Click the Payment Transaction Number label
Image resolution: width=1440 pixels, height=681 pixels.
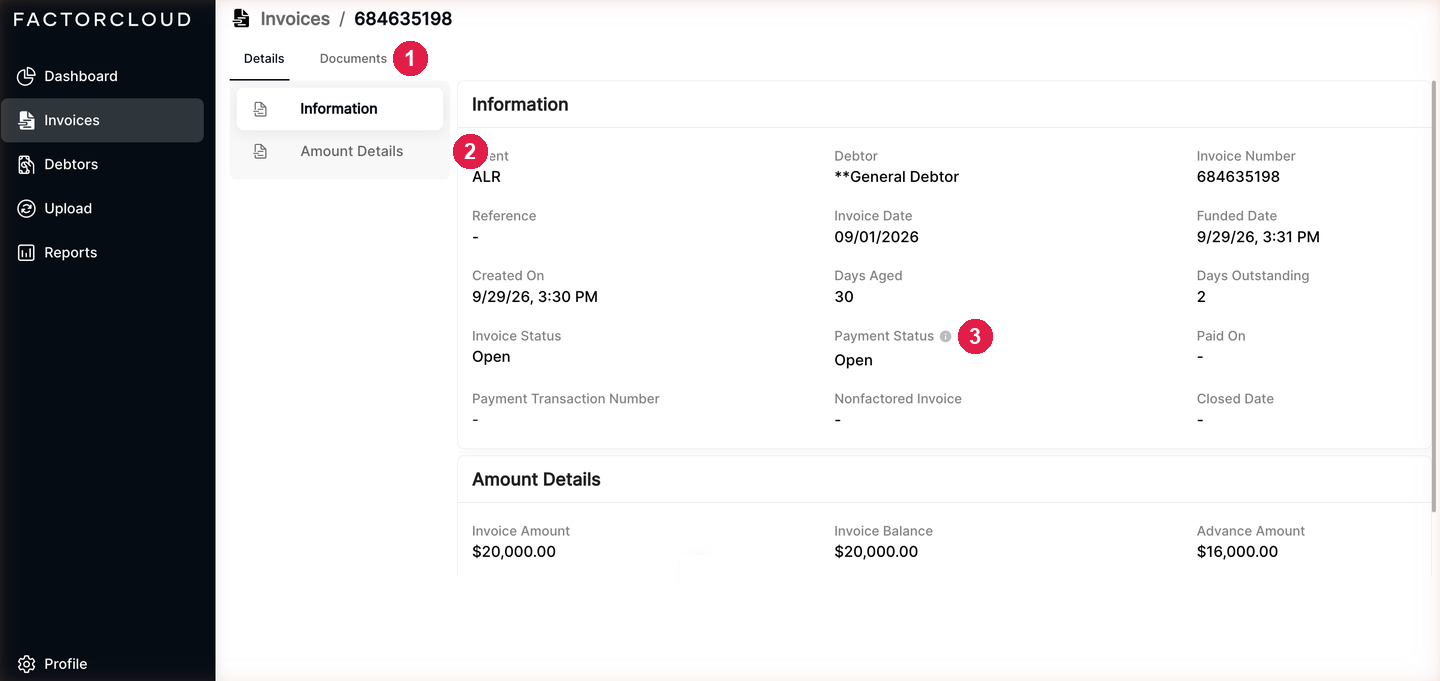(x=566, y=399)
